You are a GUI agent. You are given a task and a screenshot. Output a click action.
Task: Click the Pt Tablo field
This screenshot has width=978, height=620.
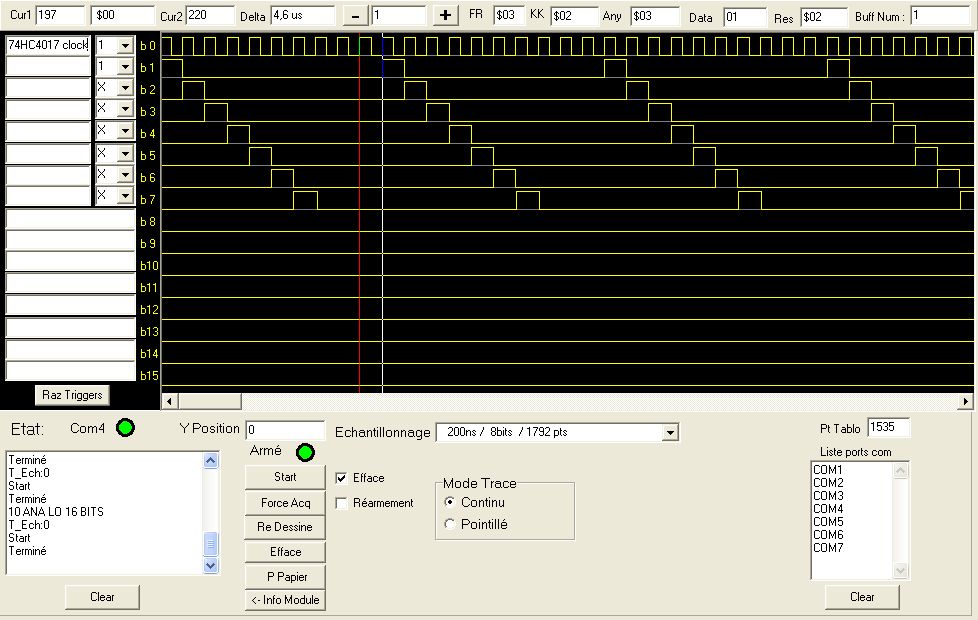[x=888, y=427]
